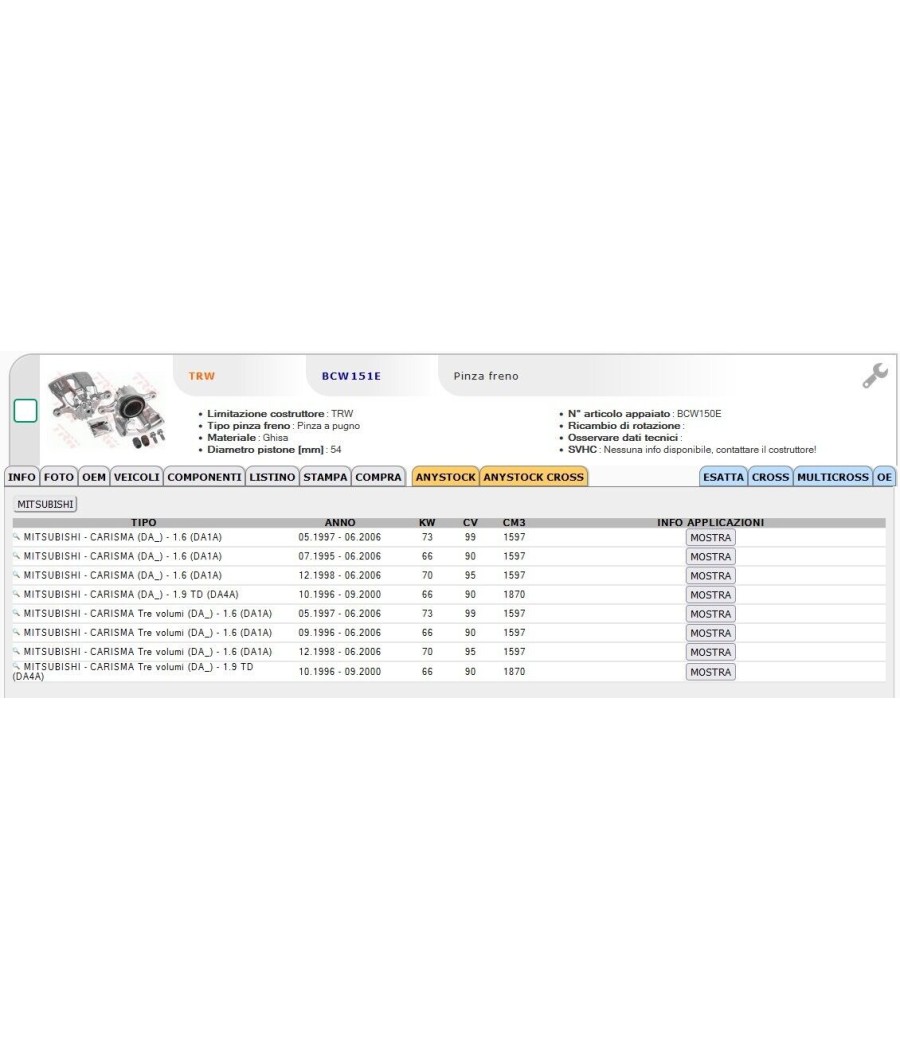Switch to the ANYSTOCK tab

tap(445, 477)
